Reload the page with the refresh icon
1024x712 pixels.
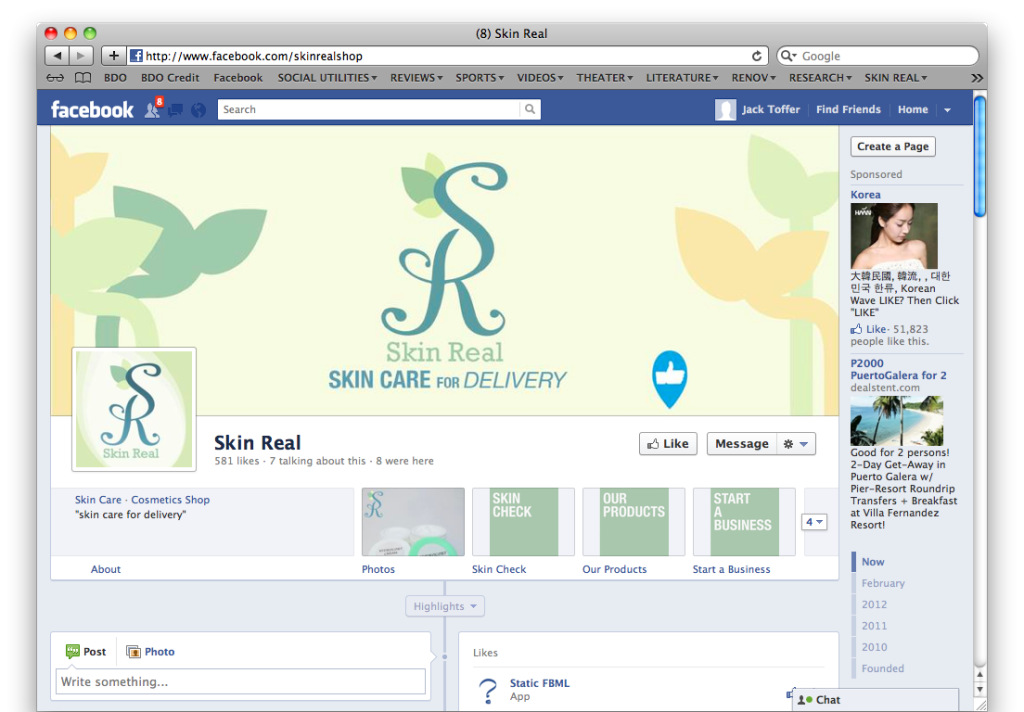pos(756,56)
